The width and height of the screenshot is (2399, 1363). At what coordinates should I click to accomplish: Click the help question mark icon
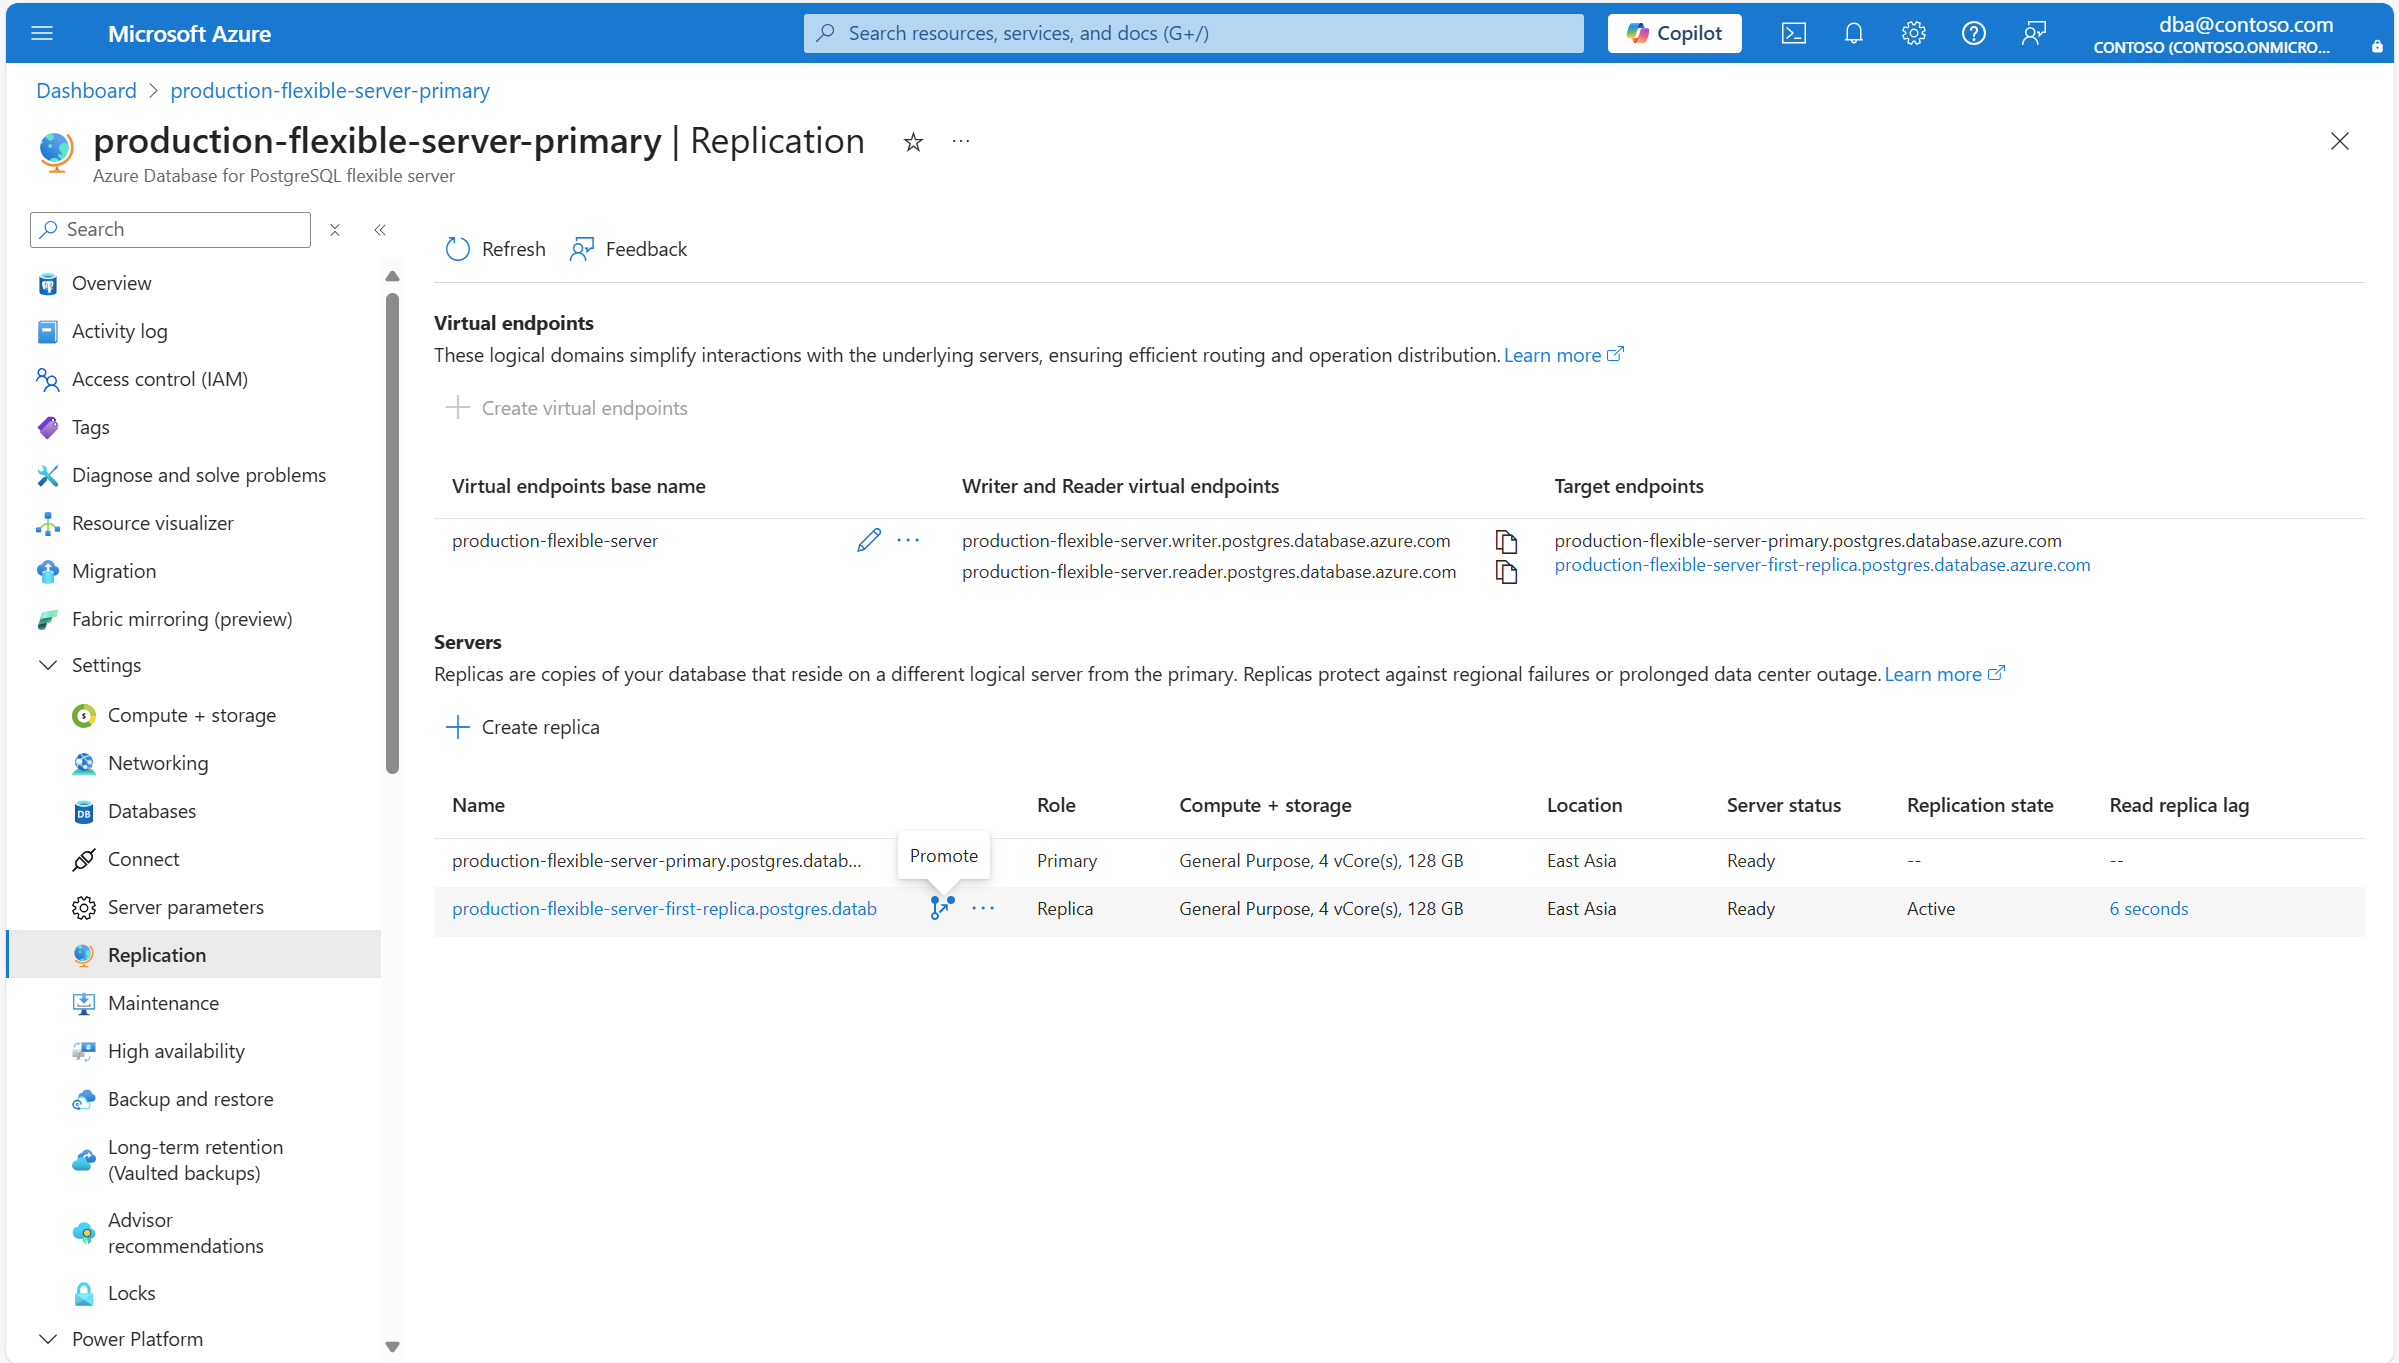1973,33
